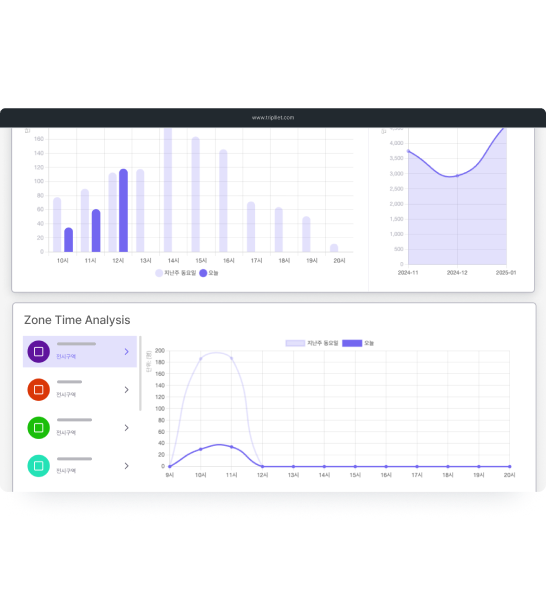Click today's line point at 11시 in Zone chart
Screen dimensions: 546x600
tap(231, 447)
